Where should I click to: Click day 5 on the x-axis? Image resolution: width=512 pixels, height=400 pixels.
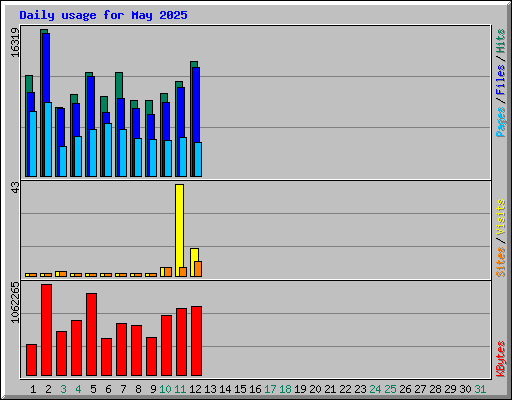[93, 389]
